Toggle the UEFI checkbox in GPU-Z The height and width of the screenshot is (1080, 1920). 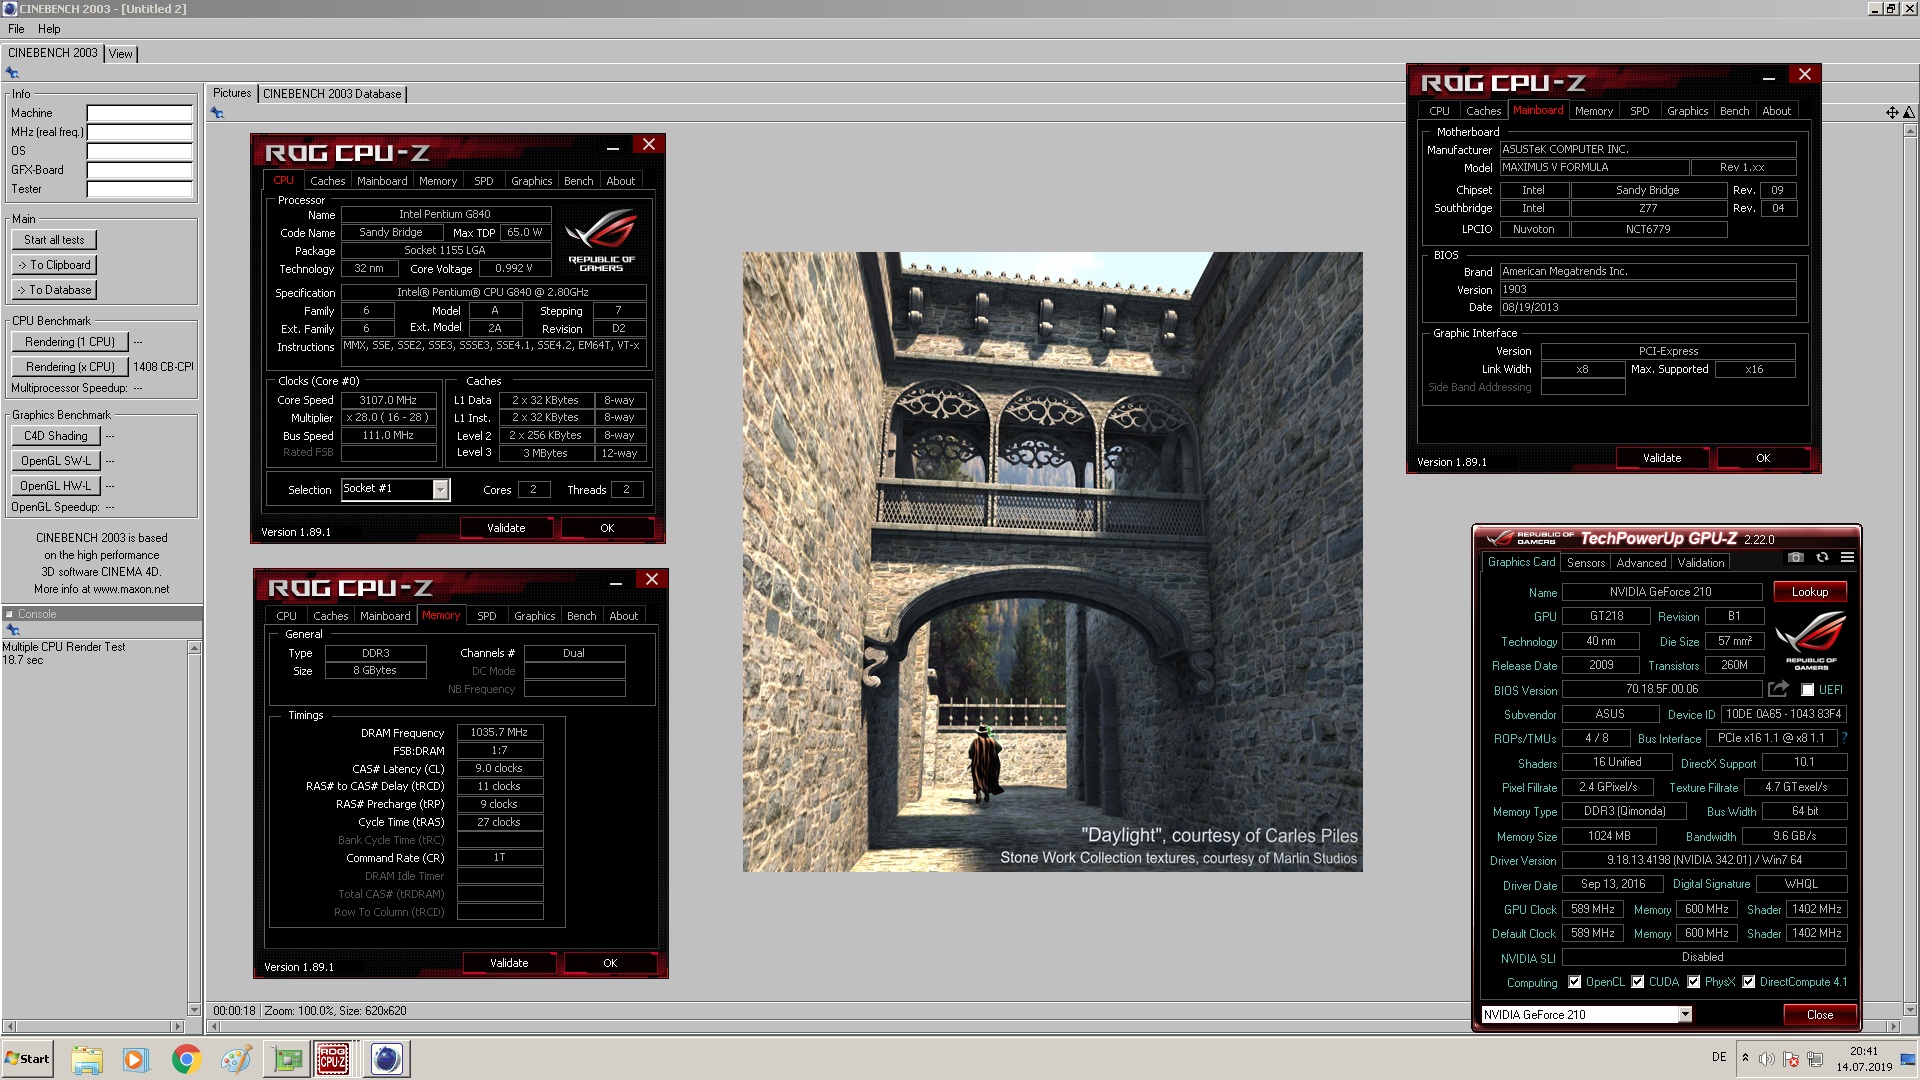(x=1807, y=690)
